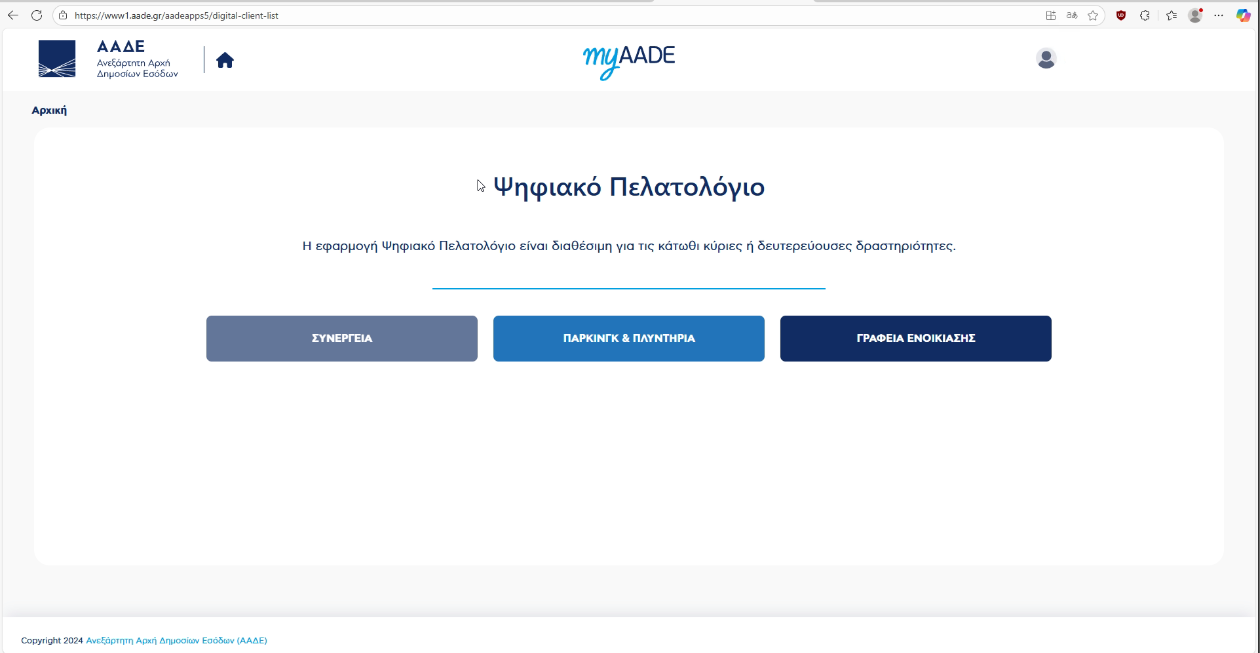View site info via the padlock icon
The image size is (1260, 653).
tap(63, 16)
